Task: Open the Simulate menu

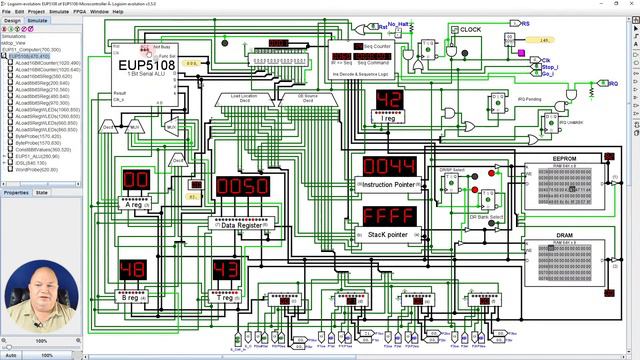Action: click(x=59, y=11)
